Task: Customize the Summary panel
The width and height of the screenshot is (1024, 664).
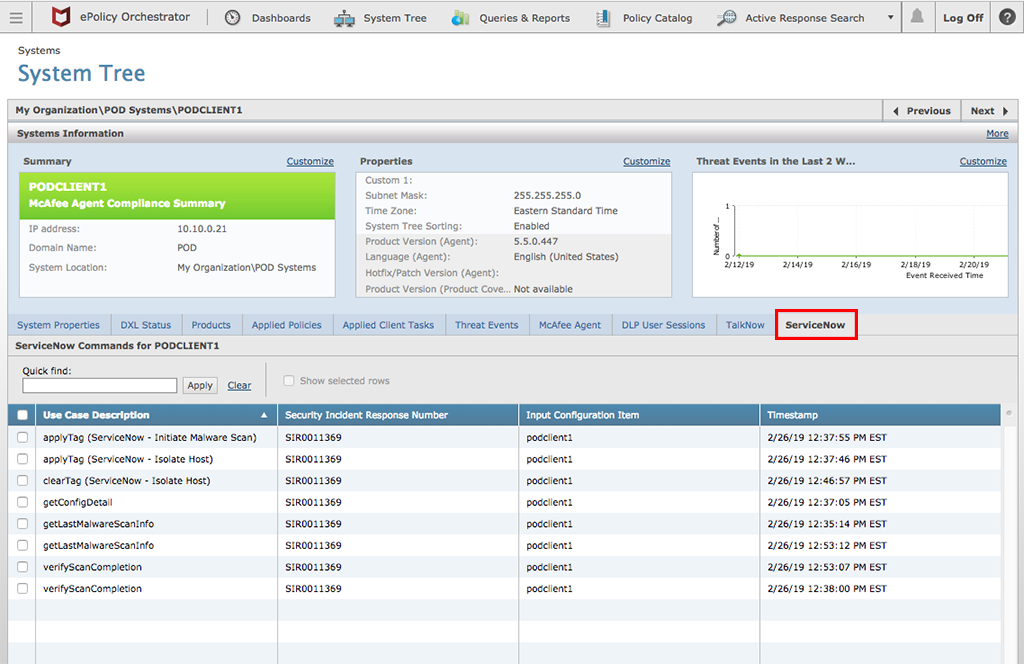Action: [x=310, y=162]
